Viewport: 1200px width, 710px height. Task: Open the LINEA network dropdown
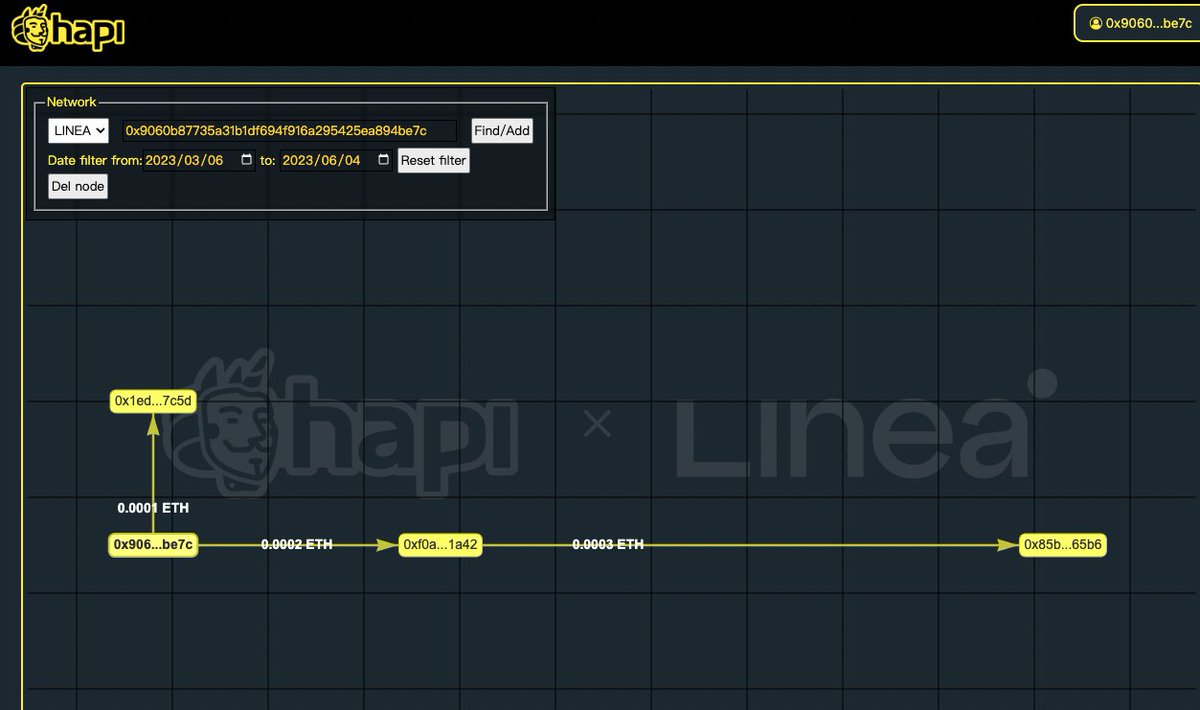click(x=78, y=131)
